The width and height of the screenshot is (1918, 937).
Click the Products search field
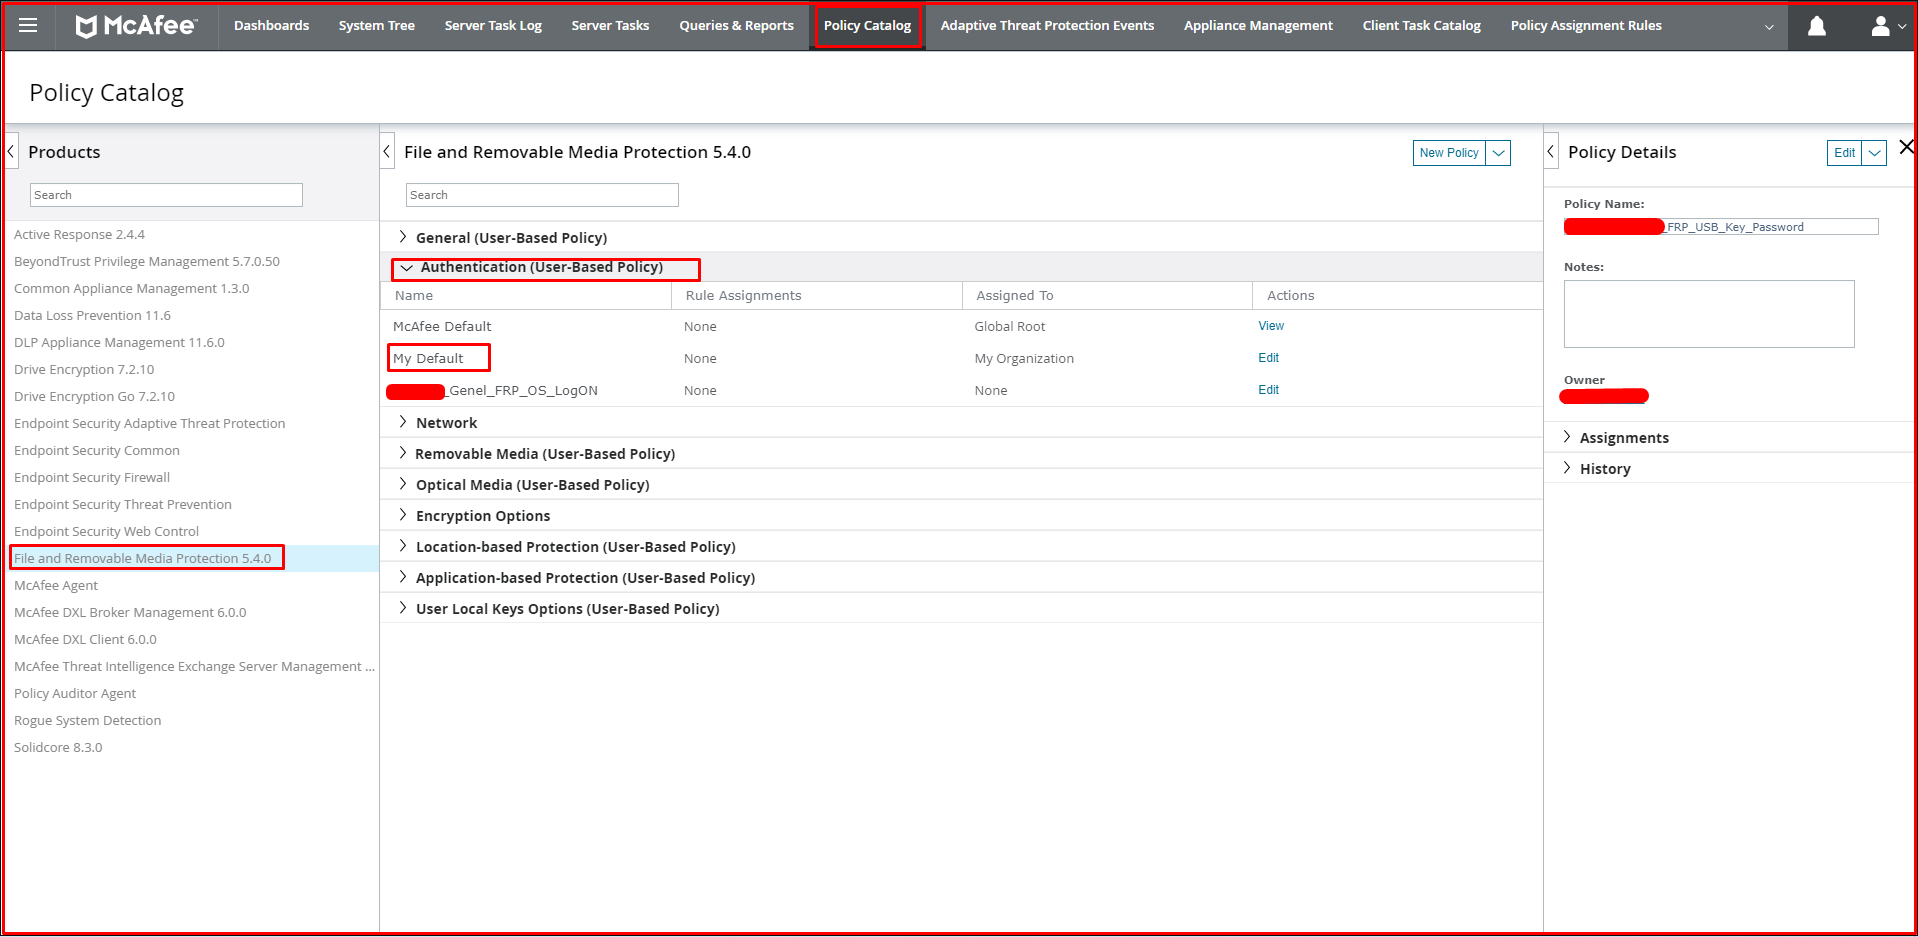pyautogui.click(x=166, y=195)
